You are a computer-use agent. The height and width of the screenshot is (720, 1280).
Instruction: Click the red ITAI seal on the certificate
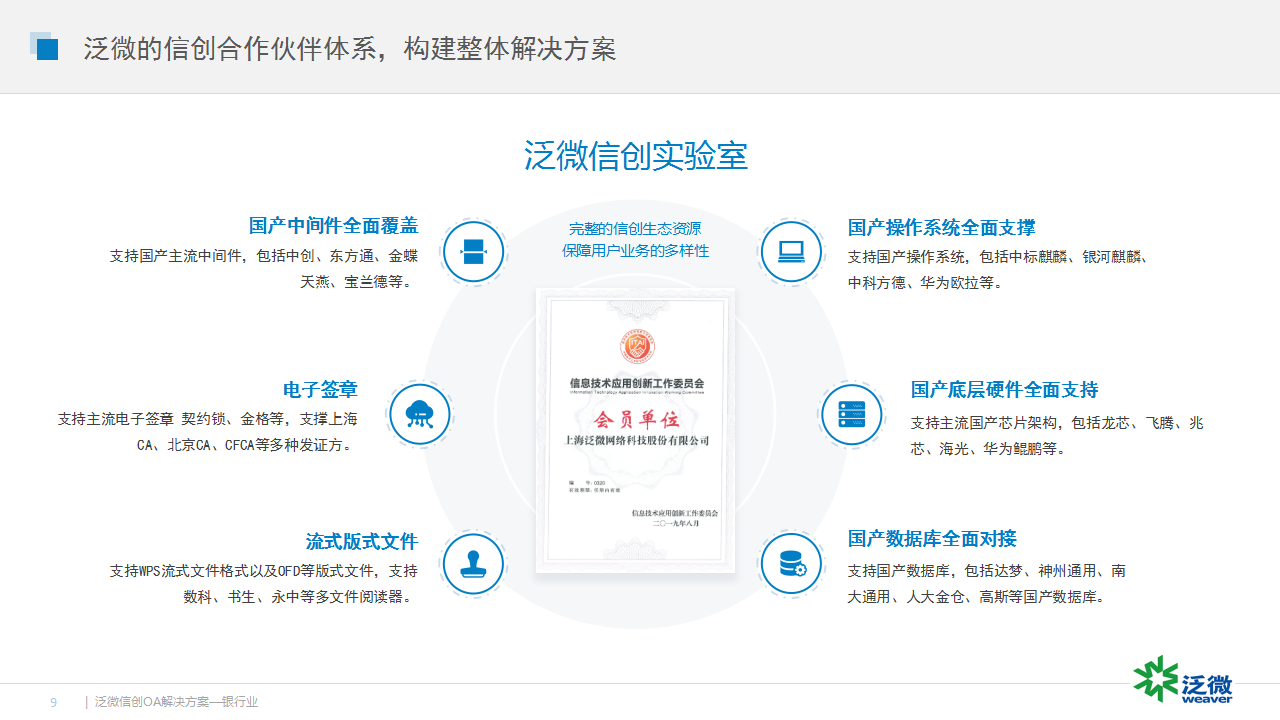coord(636,346)
